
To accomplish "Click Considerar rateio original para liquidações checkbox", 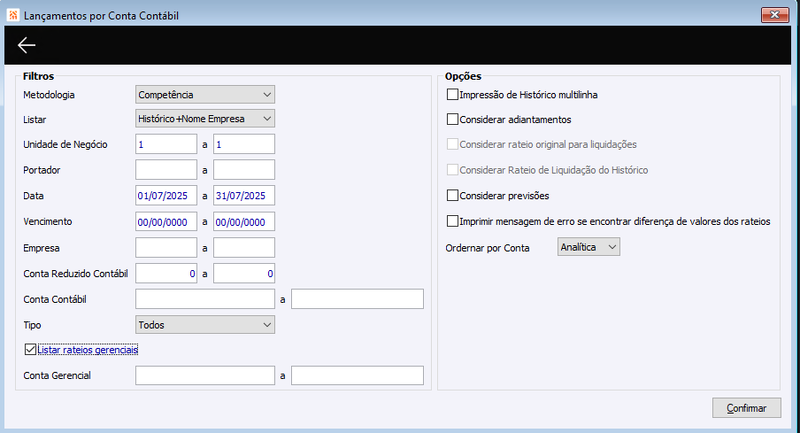I will [x=452, y=144].
